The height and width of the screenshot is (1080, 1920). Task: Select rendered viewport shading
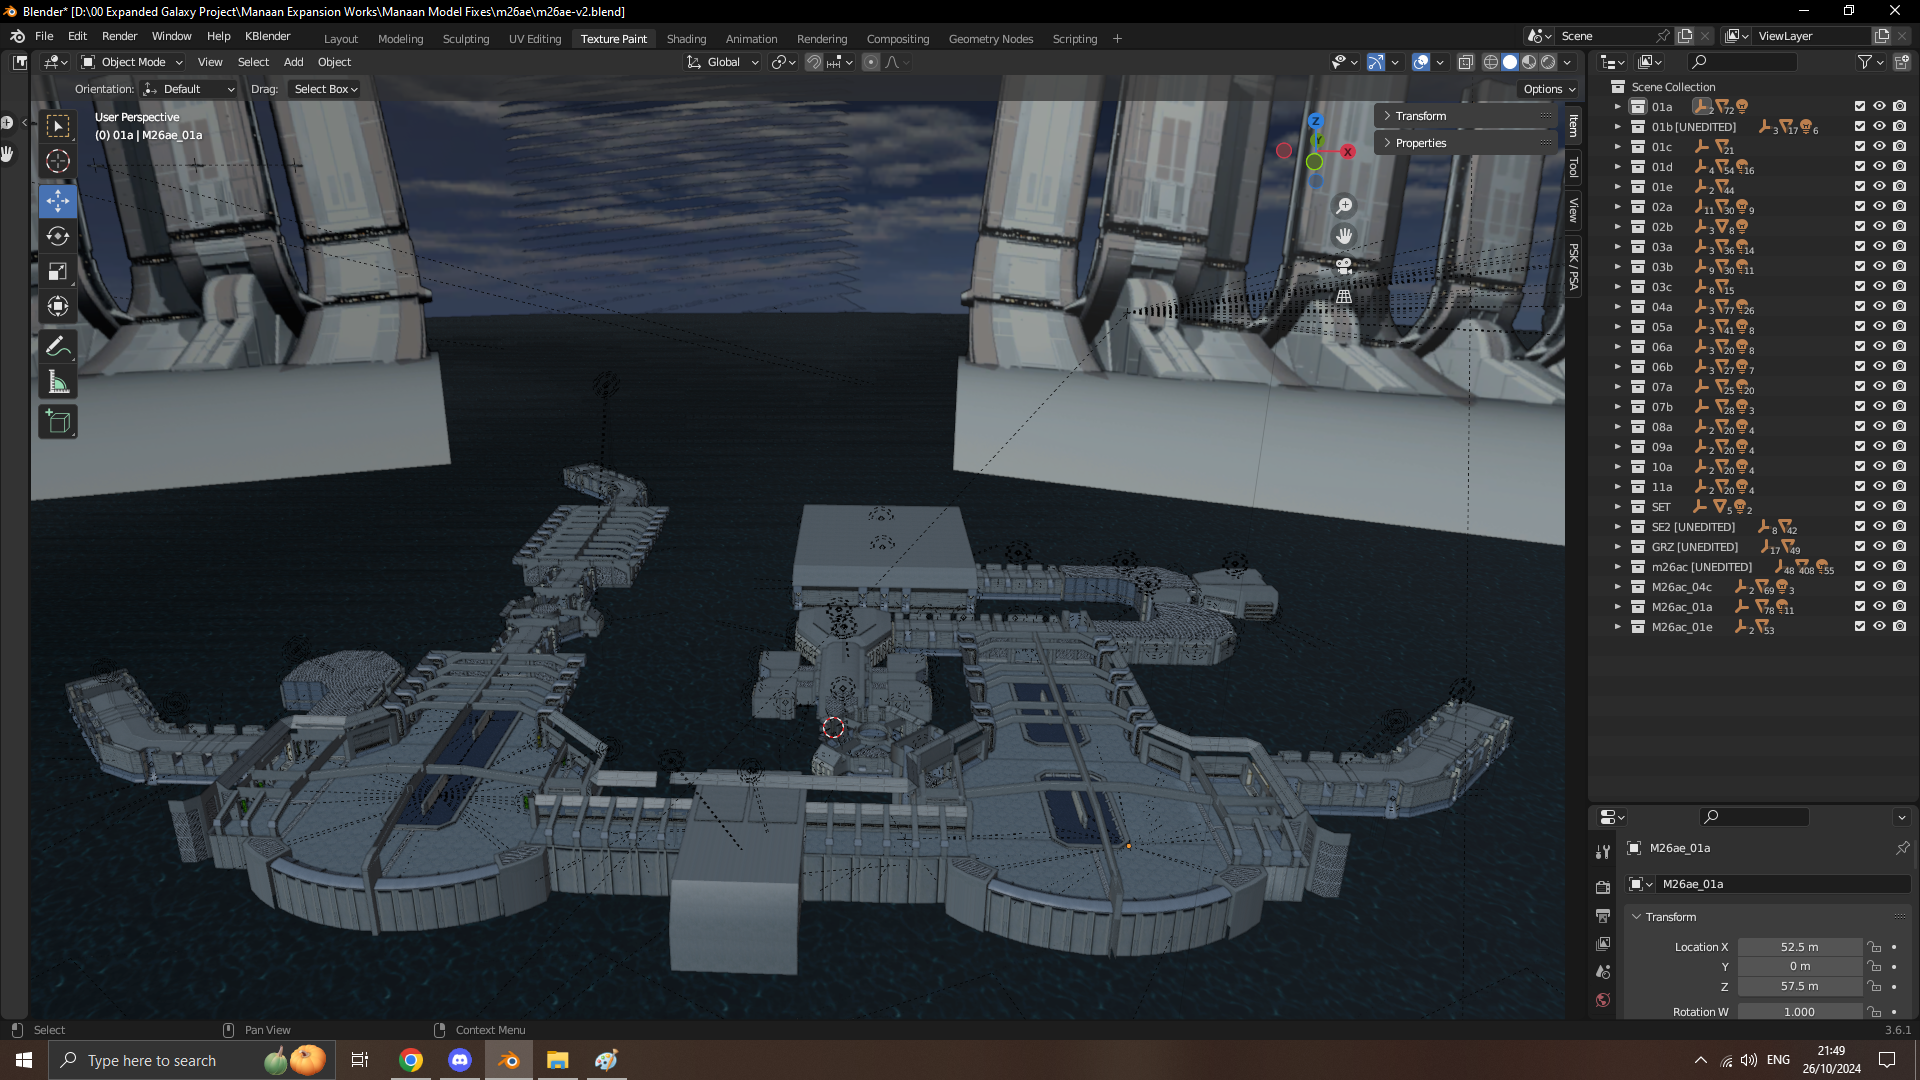[1548, 62]
